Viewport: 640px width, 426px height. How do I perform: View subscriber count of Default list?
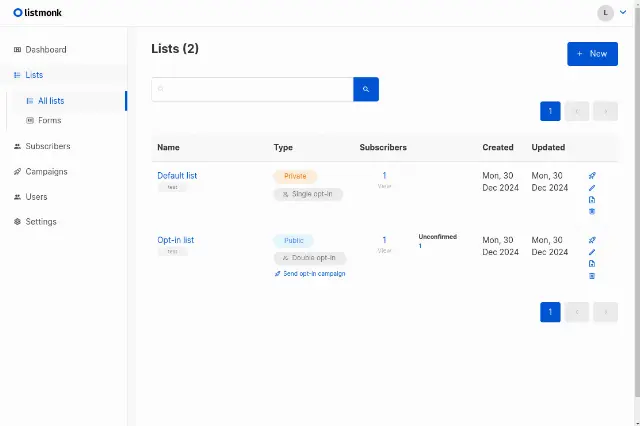384,175
